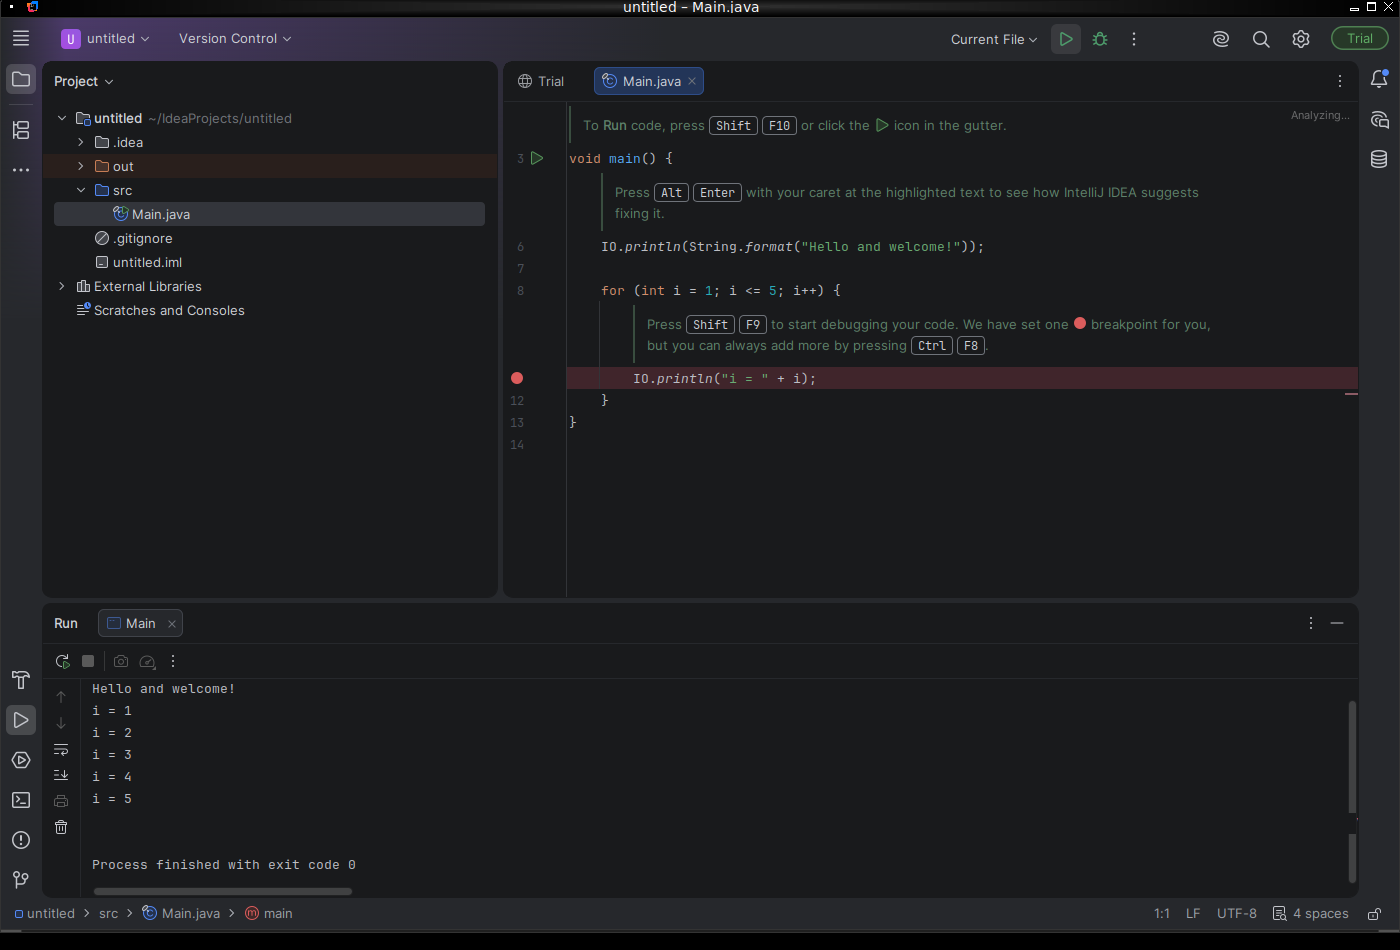The image size is (1400, 950).
Task: Collapse the untitled project root node
Action: (x=62, y=118)
